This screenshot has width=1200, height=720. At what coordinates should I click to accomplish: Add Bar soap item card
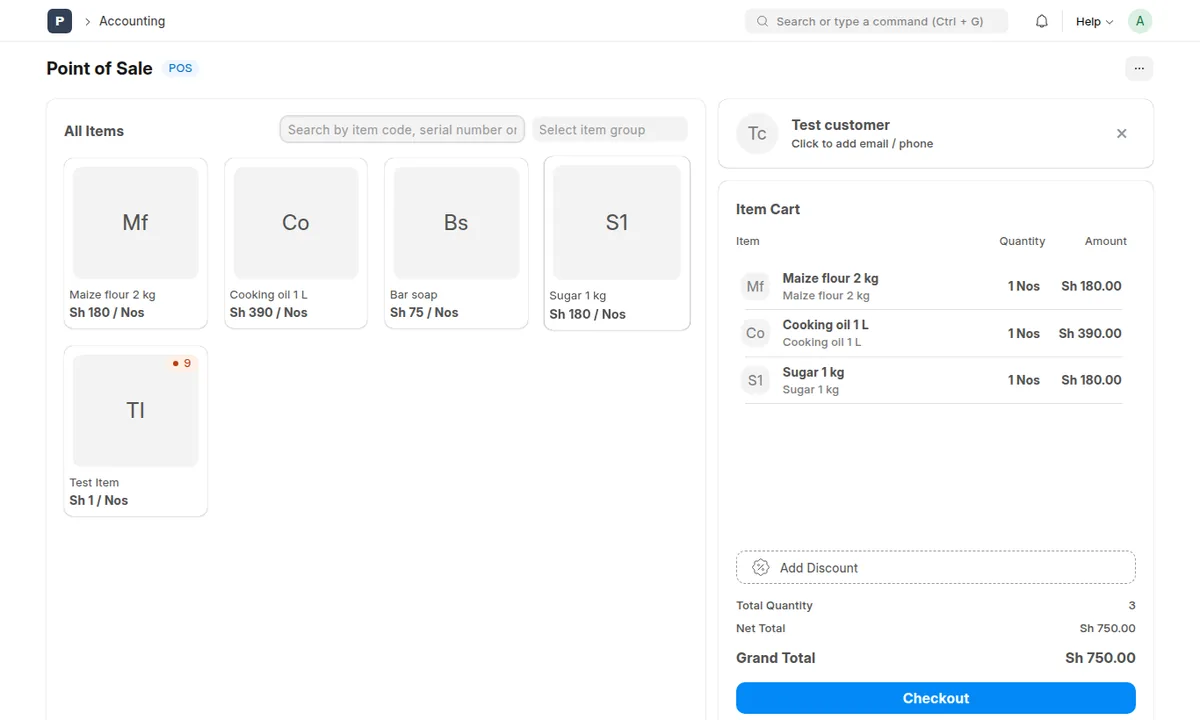coord(456,243)
